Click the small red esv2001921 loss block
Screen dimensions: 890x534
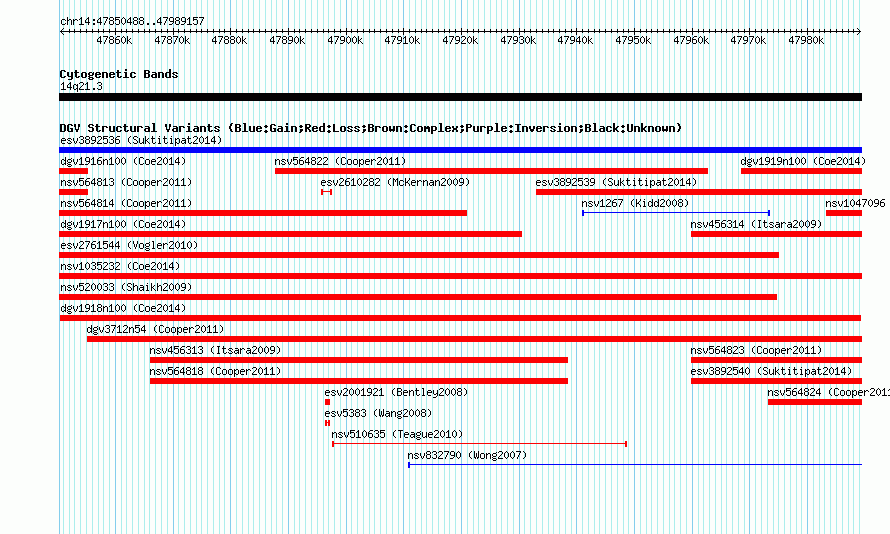(x=327, y=402)
